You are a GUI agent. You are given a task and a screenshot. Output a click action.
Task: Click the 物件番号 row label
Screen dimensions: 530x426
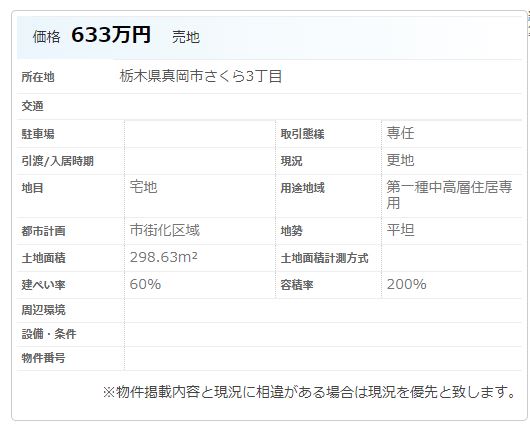point(43,358)
